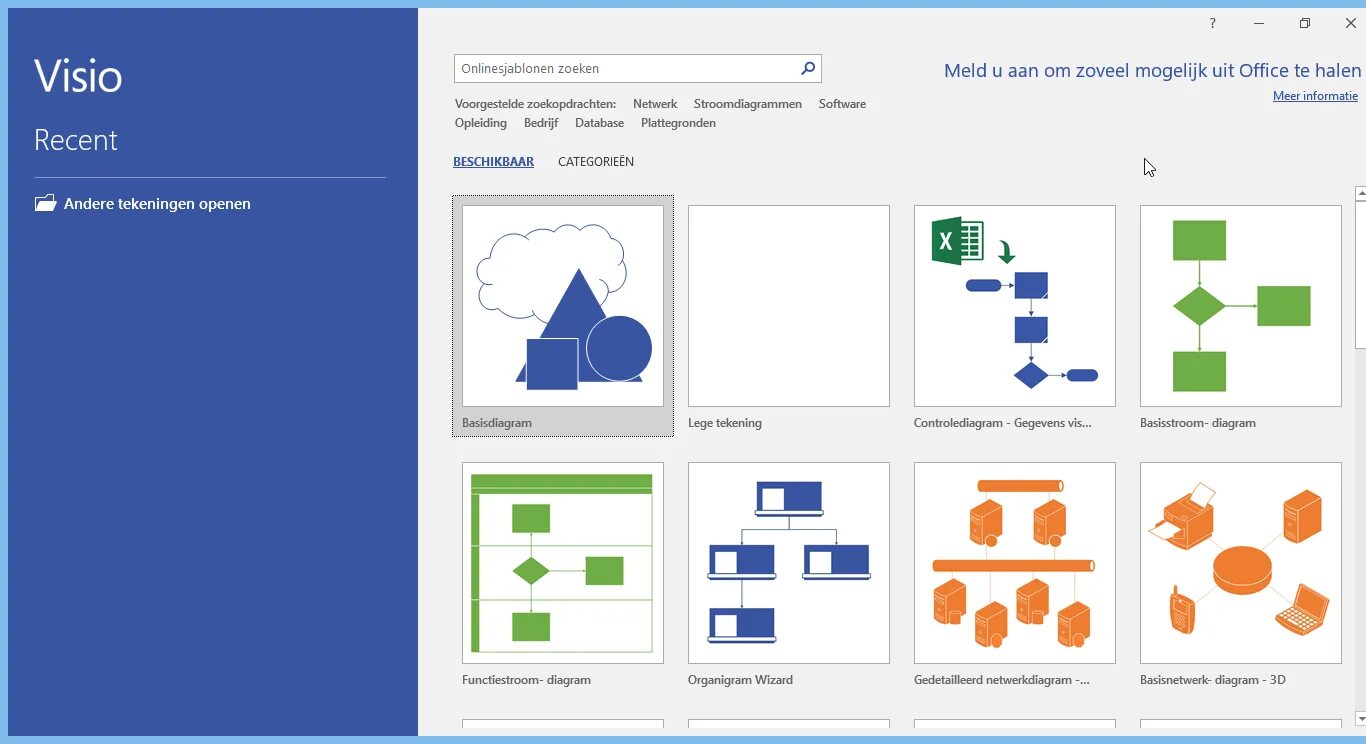The width and height of the screenshot is (1366, 744).
Task: Click the Lege tekening caption text
Action: (x=725, y=423)
